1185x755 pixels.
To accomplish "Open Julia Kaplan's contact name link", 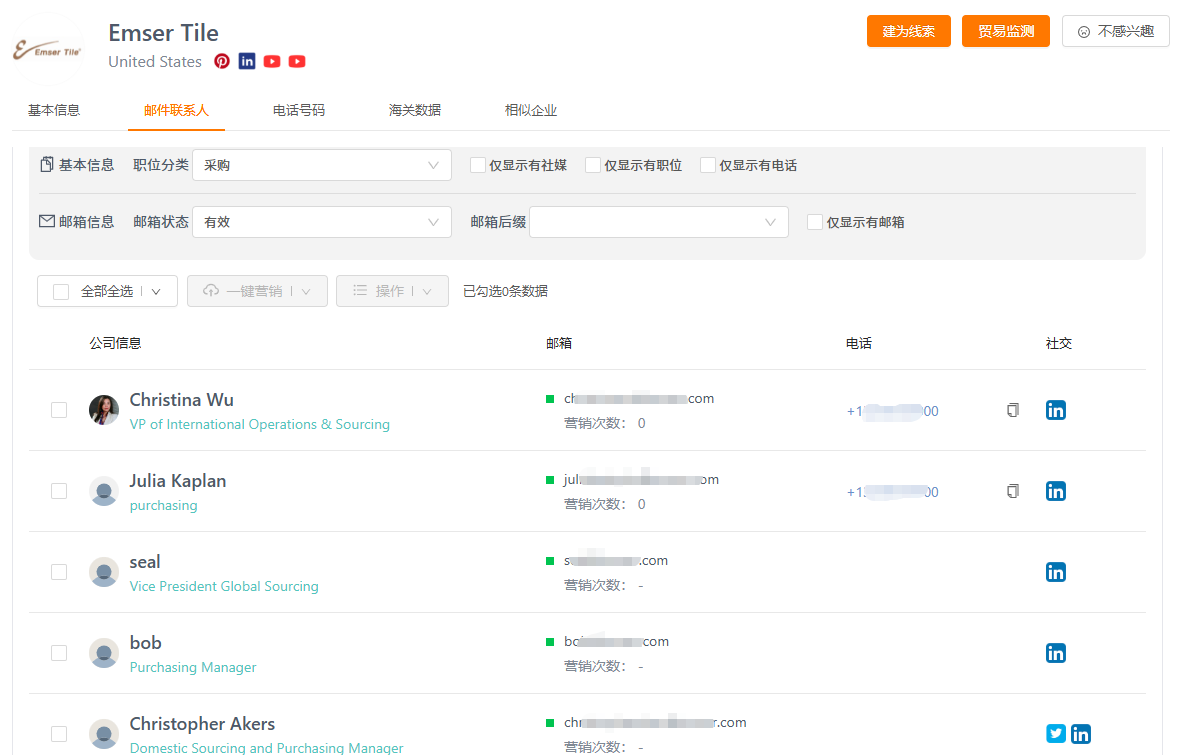I will pos(178,481).
